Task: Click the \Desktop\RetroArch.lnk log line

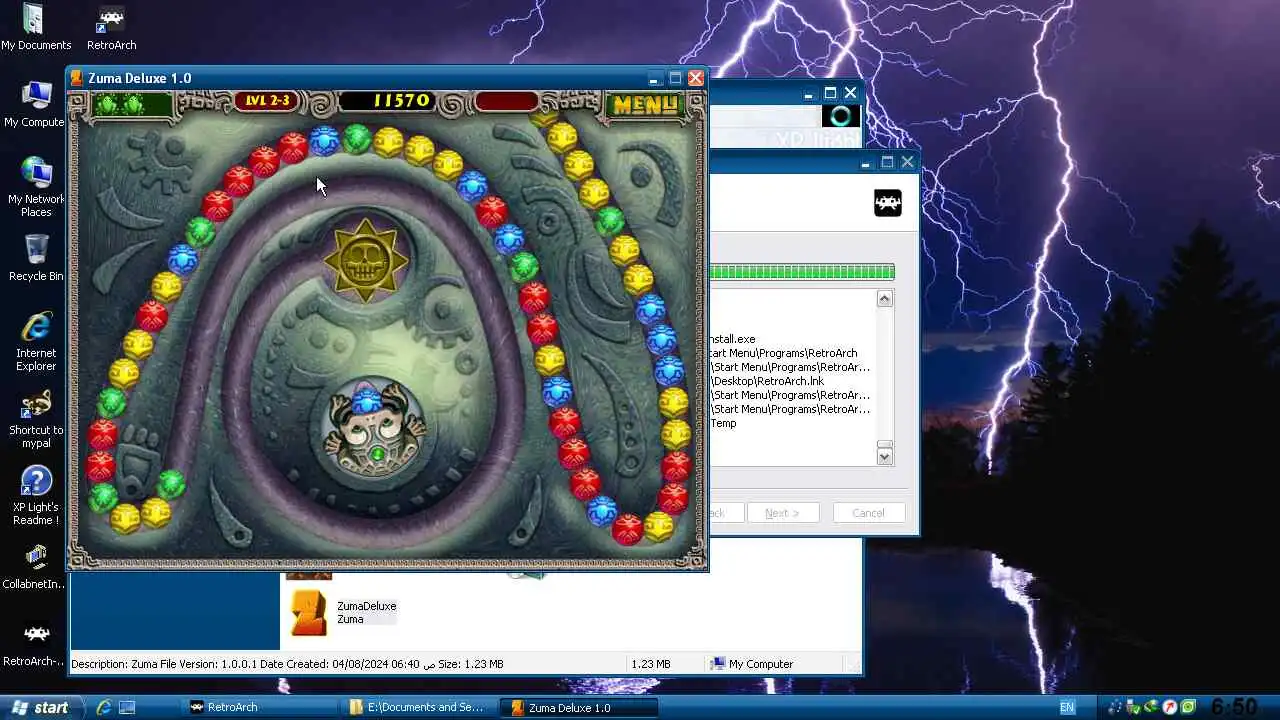Action: click(x=767, y=381)
